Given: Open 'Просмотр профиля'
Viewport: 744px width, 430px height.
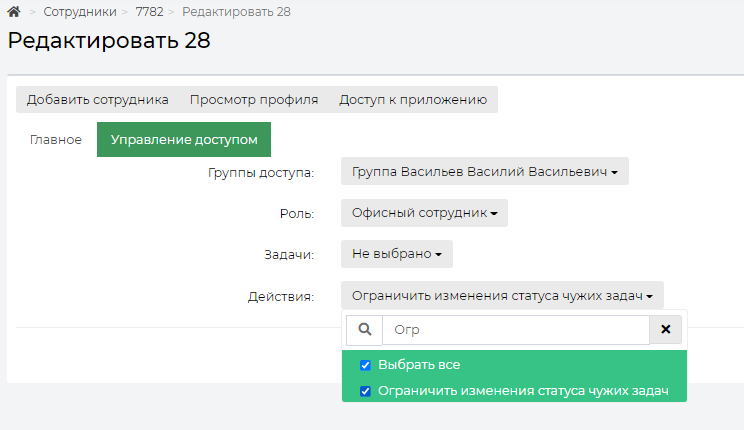Looking at the screenshot, I should 254,100.
